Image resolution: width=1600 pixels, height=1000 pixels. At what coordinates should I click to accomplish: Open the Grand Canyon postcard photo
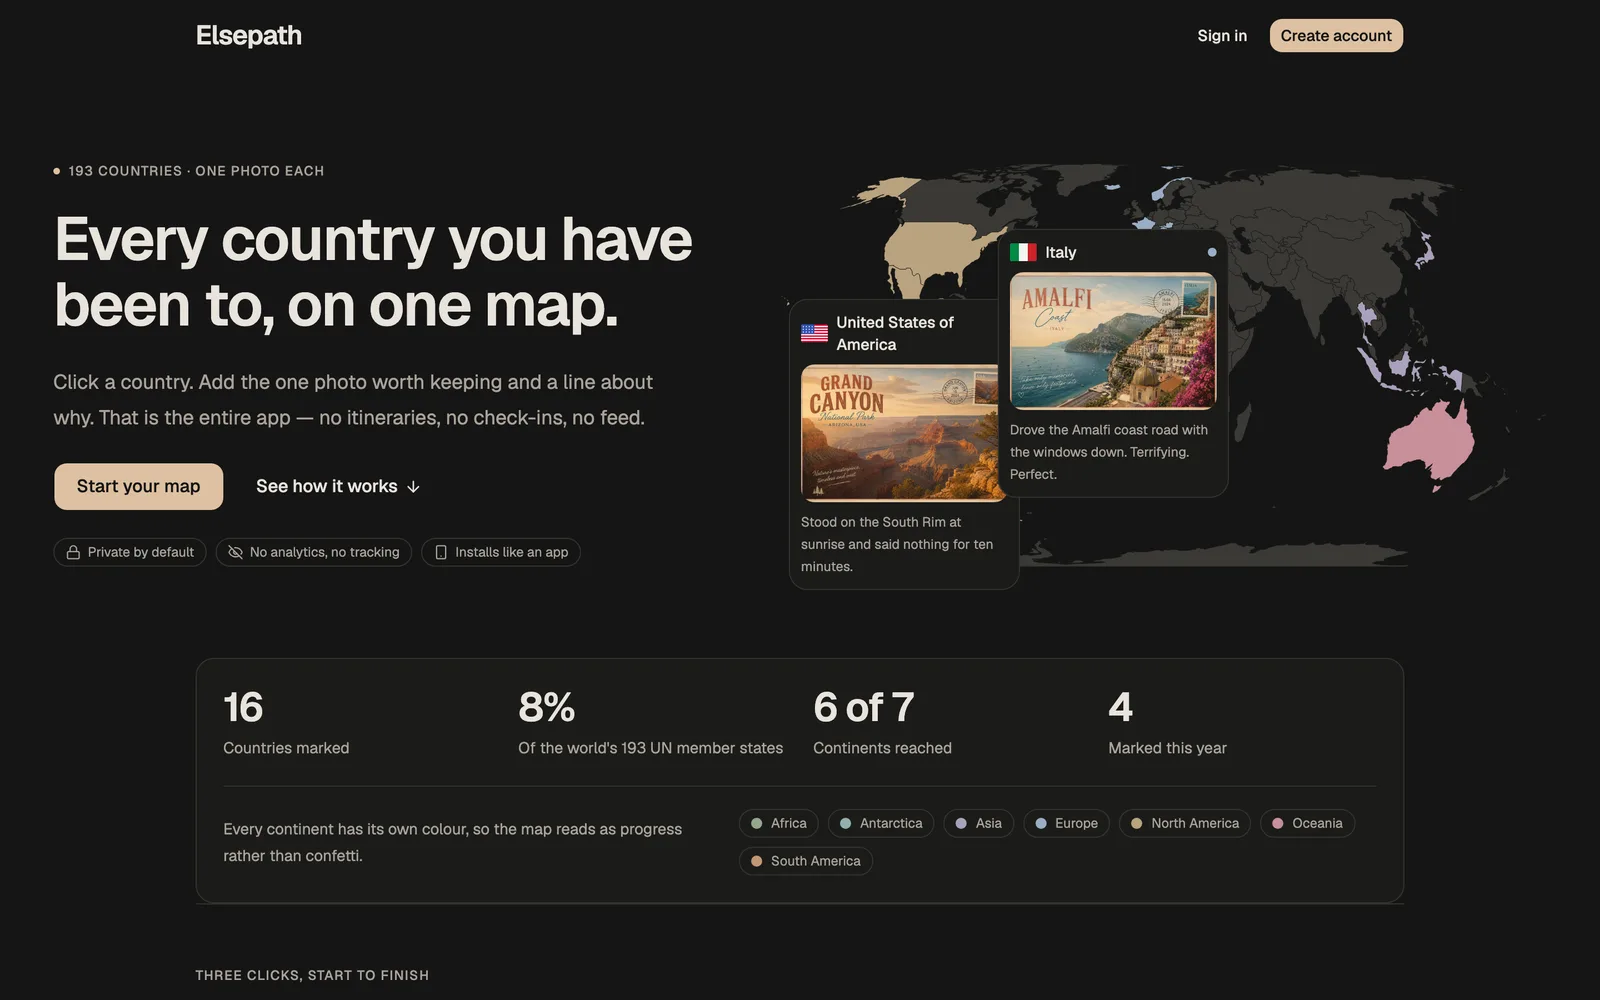click(900, 432)
